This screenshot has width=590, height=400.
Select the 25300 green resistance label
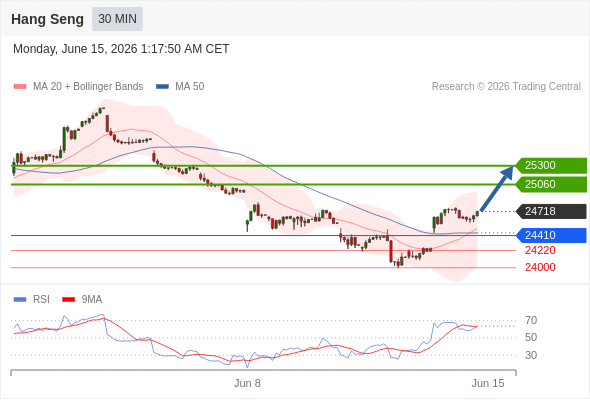(551, 166)
